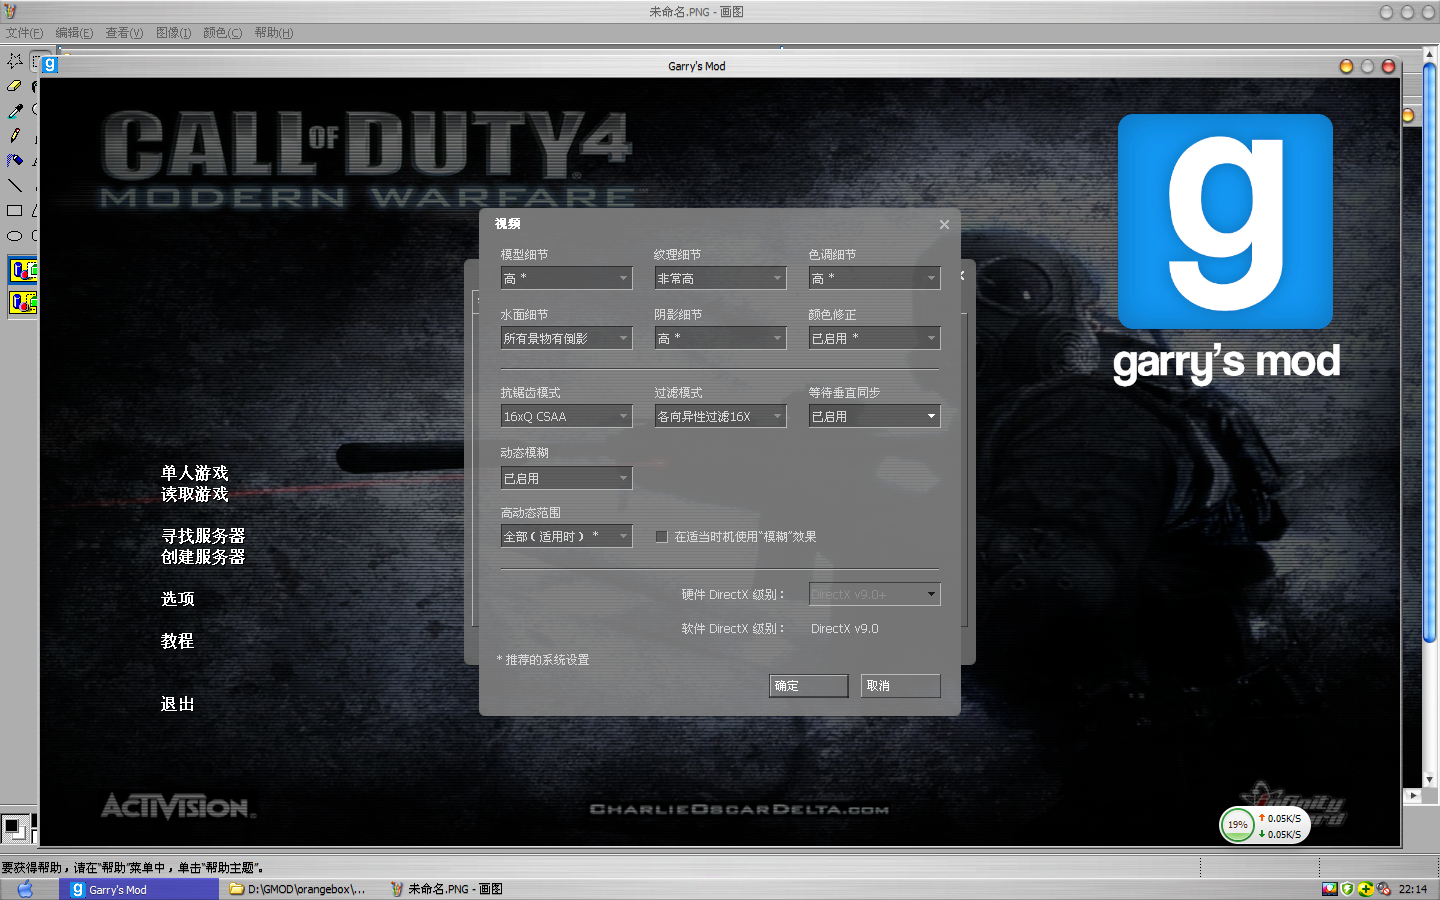Confirm video settings with 确定 button

coord(809,686)
